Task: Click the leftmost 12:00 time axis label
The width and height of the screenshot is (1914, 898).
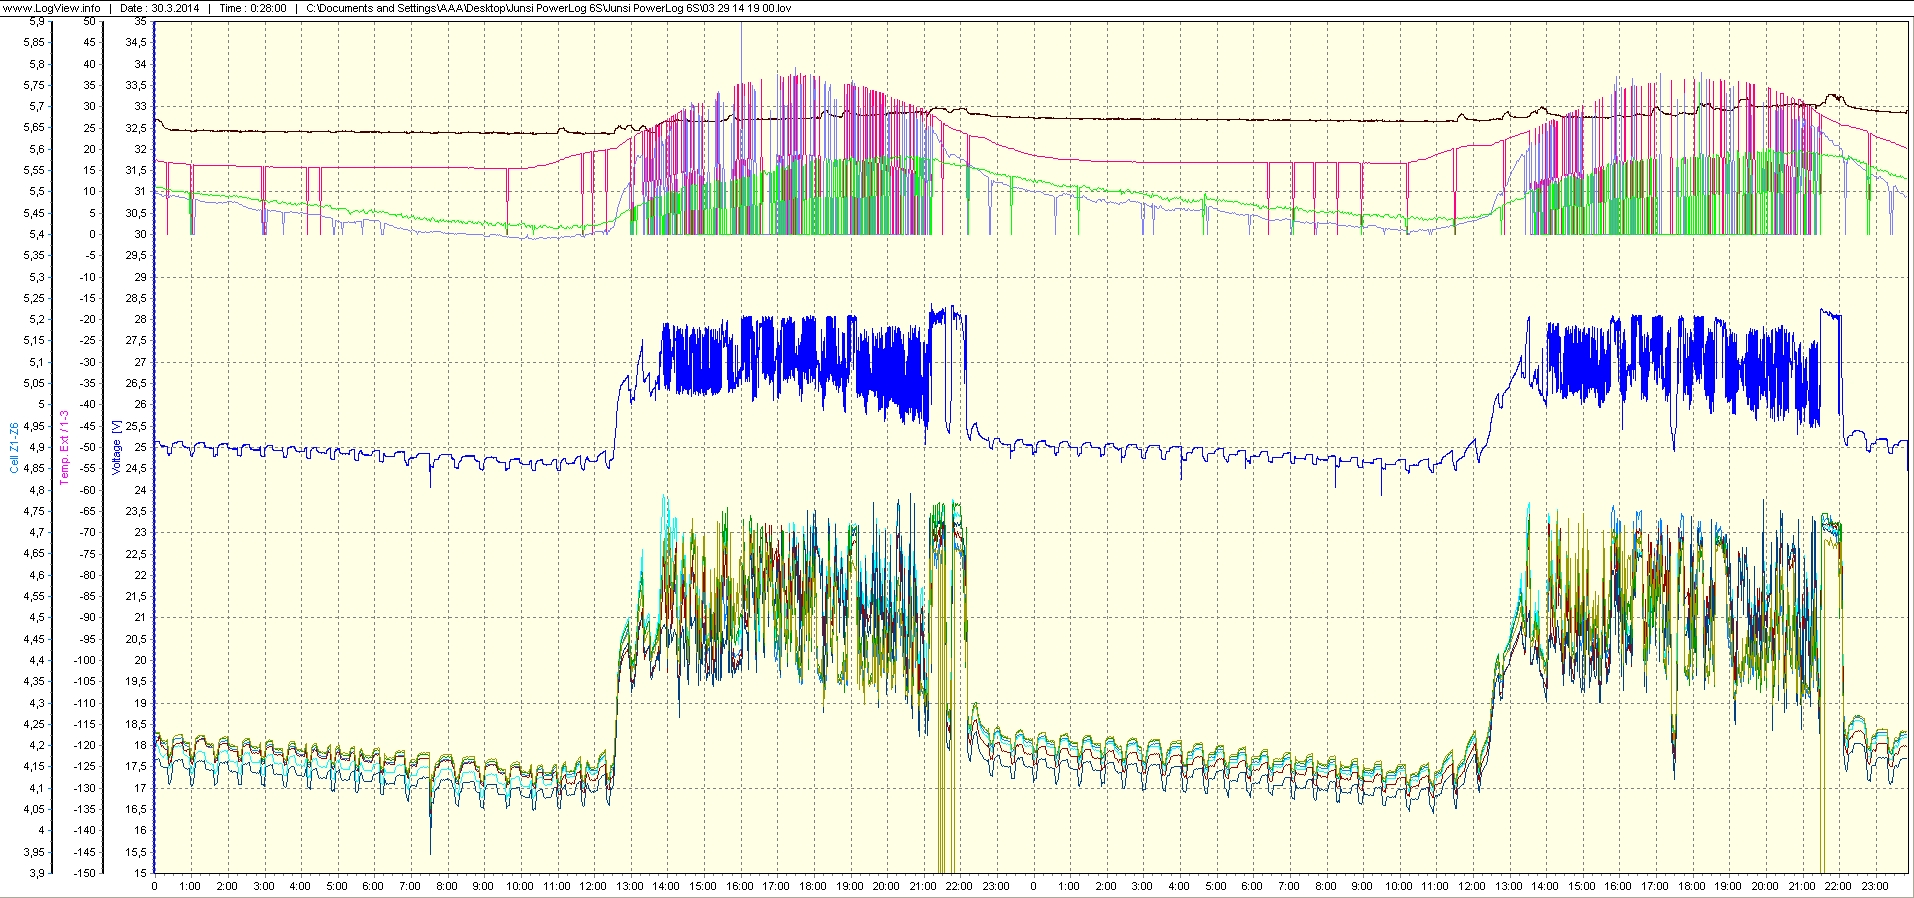Action: pos(593,886)
